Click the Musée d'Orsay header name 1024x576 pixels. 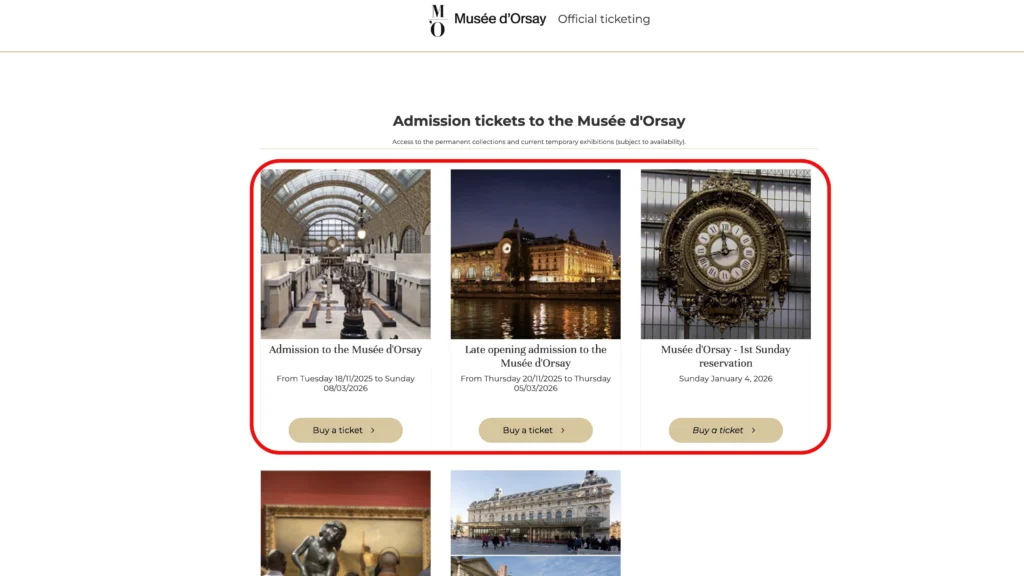pyautogui.click(x=500, y=19)
